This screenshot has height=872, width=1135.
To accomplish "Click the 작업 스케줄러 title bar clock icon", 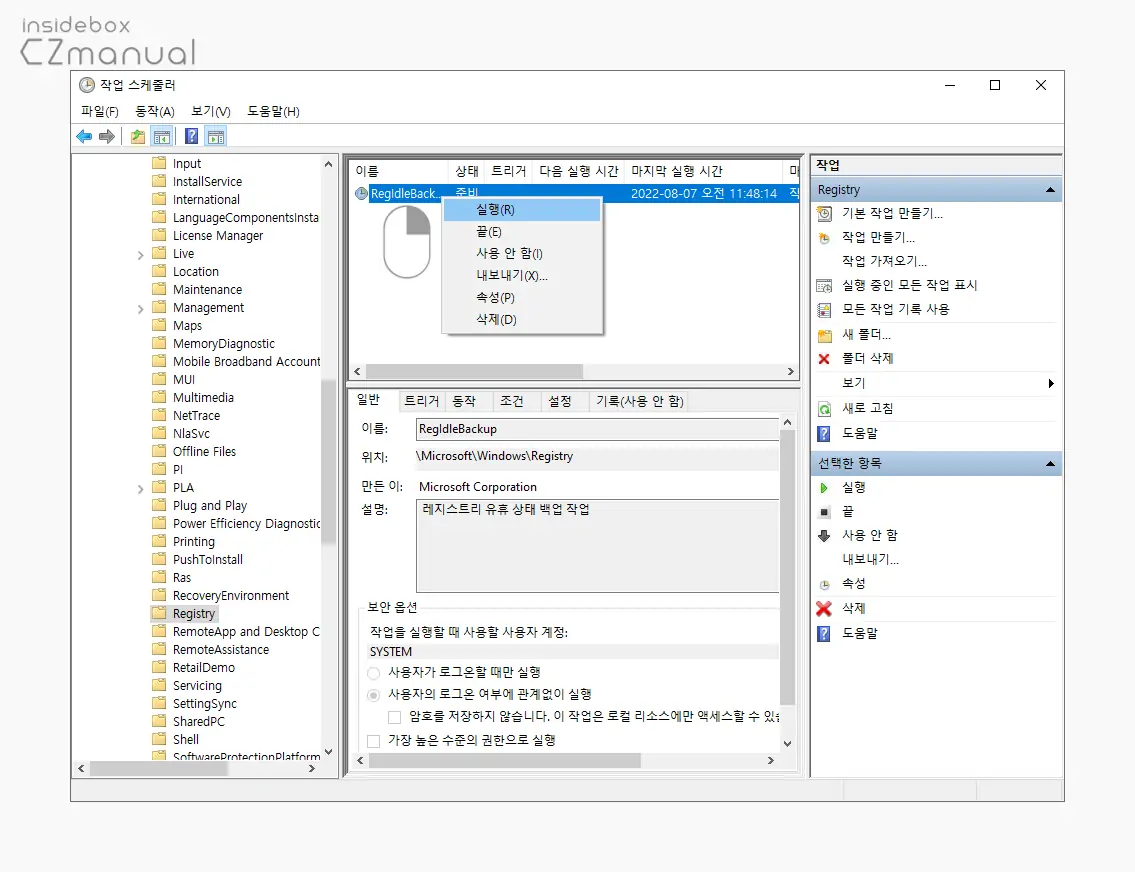I will (x=87, y=85).
